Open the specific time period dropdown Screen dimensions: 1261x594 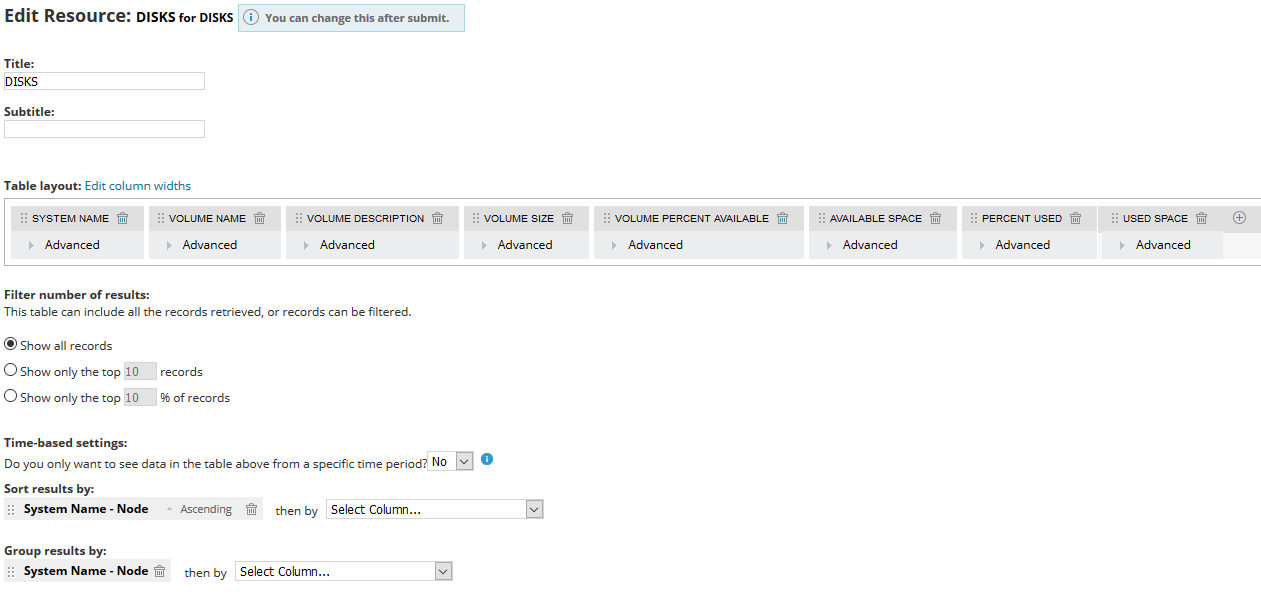450,461
